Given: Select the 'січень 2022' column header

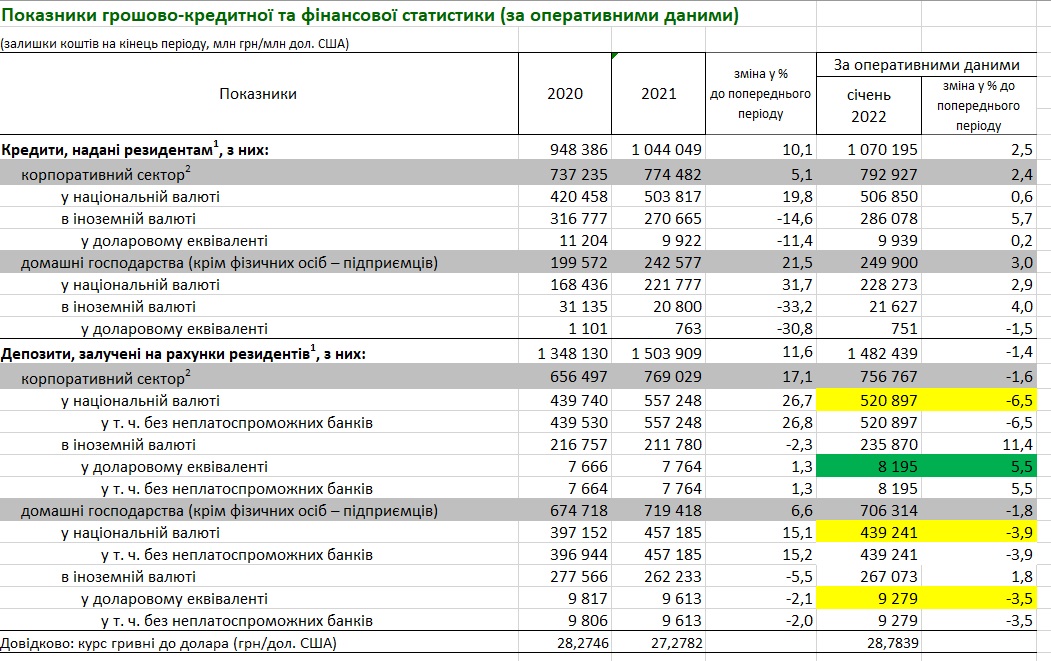Looking at the screenshot, I should (x=868, y=104).
